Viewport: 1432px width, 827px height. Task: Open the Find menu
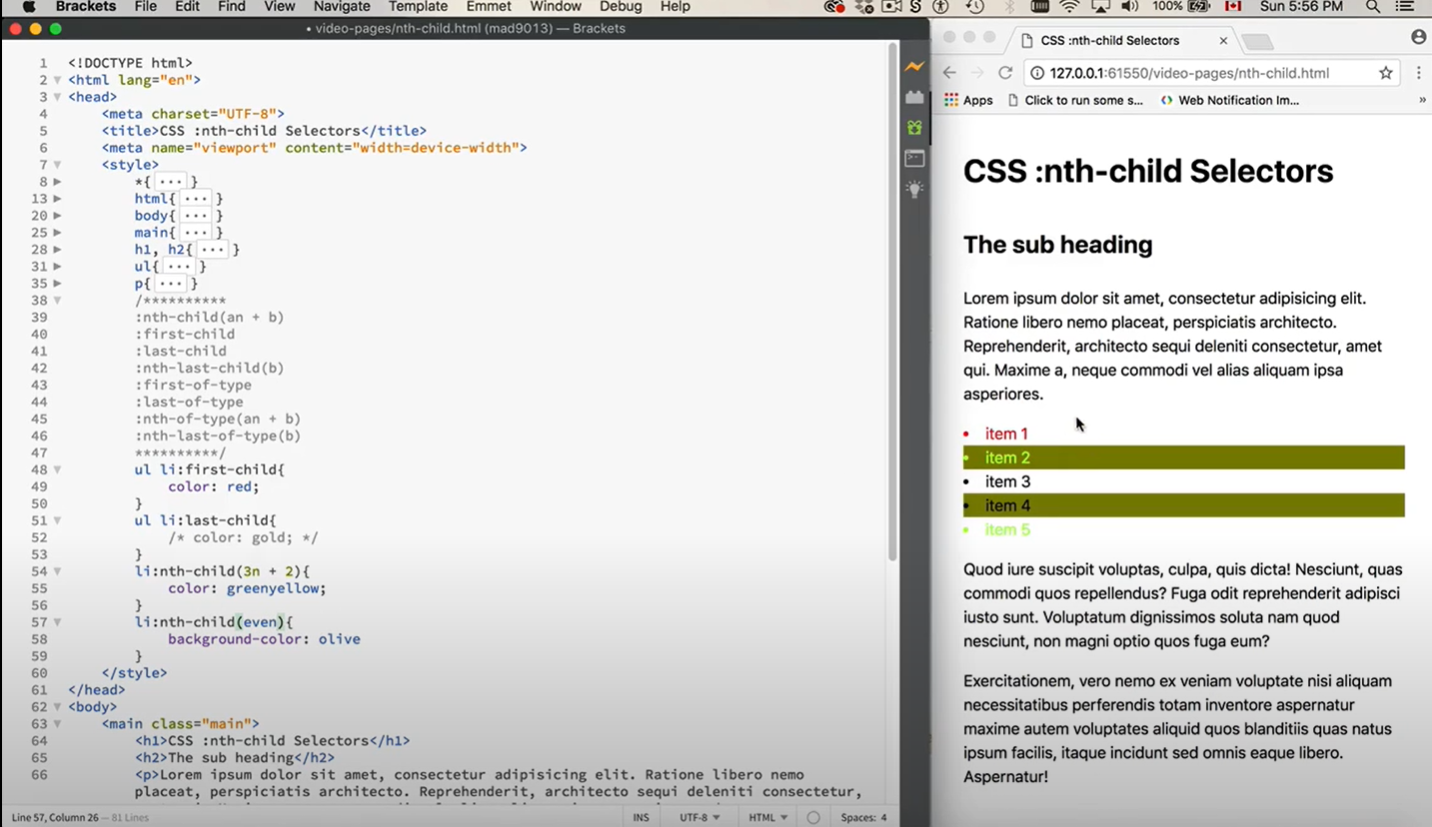(x=231, y=7)
